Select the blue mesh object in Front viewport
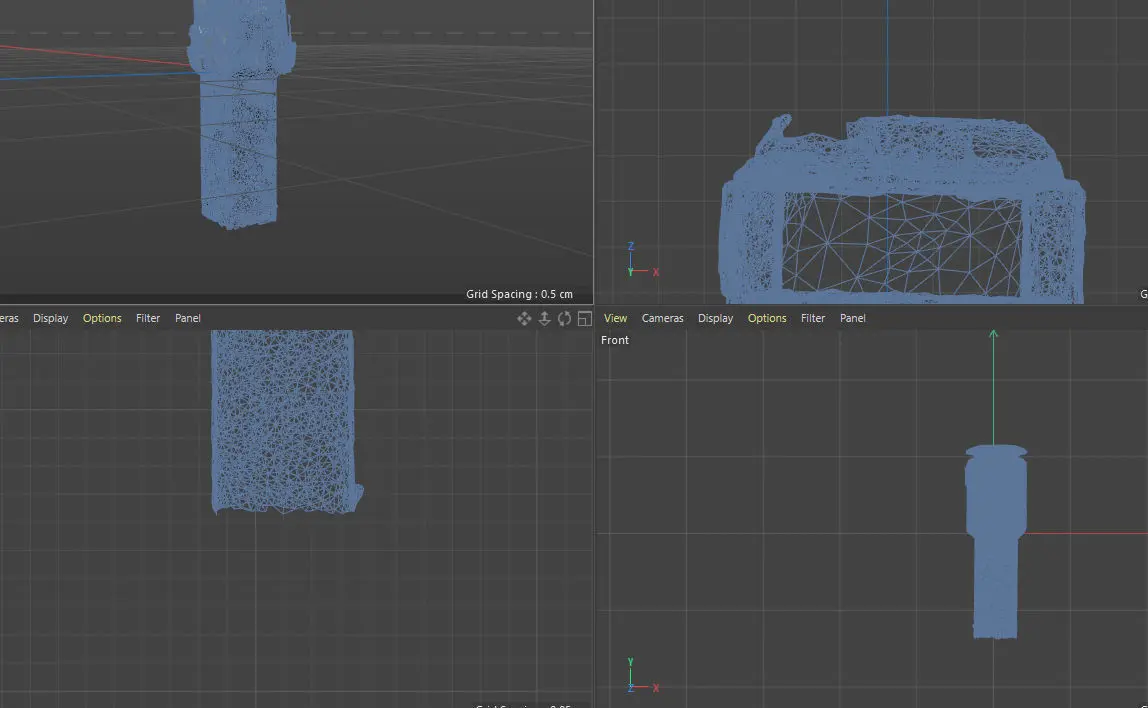The width and height of the screenshot is (1148, 708). point(995,542)
